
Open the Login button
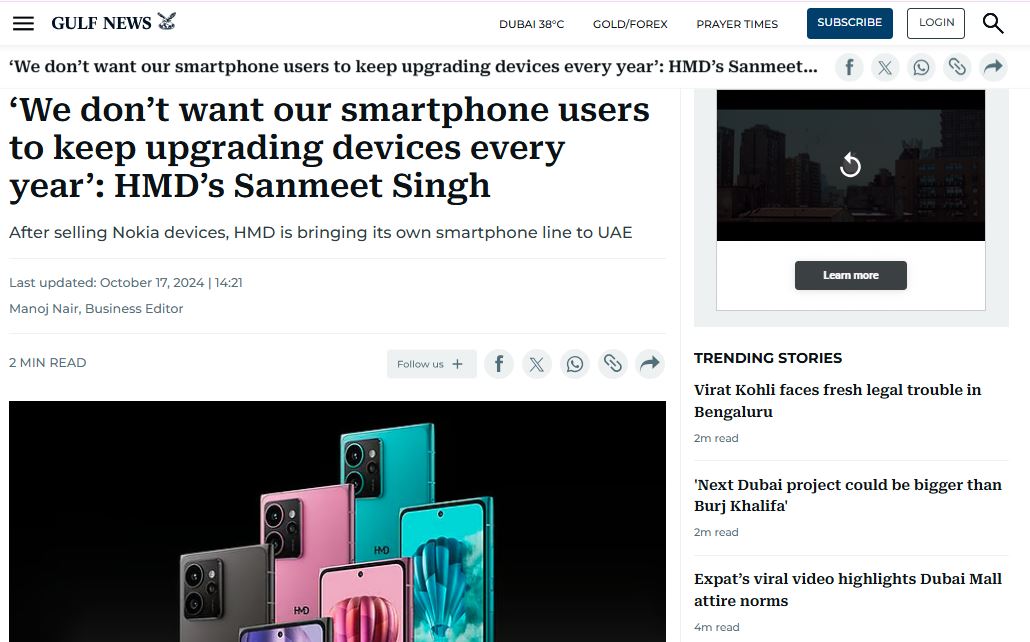(x=936, y=23)
